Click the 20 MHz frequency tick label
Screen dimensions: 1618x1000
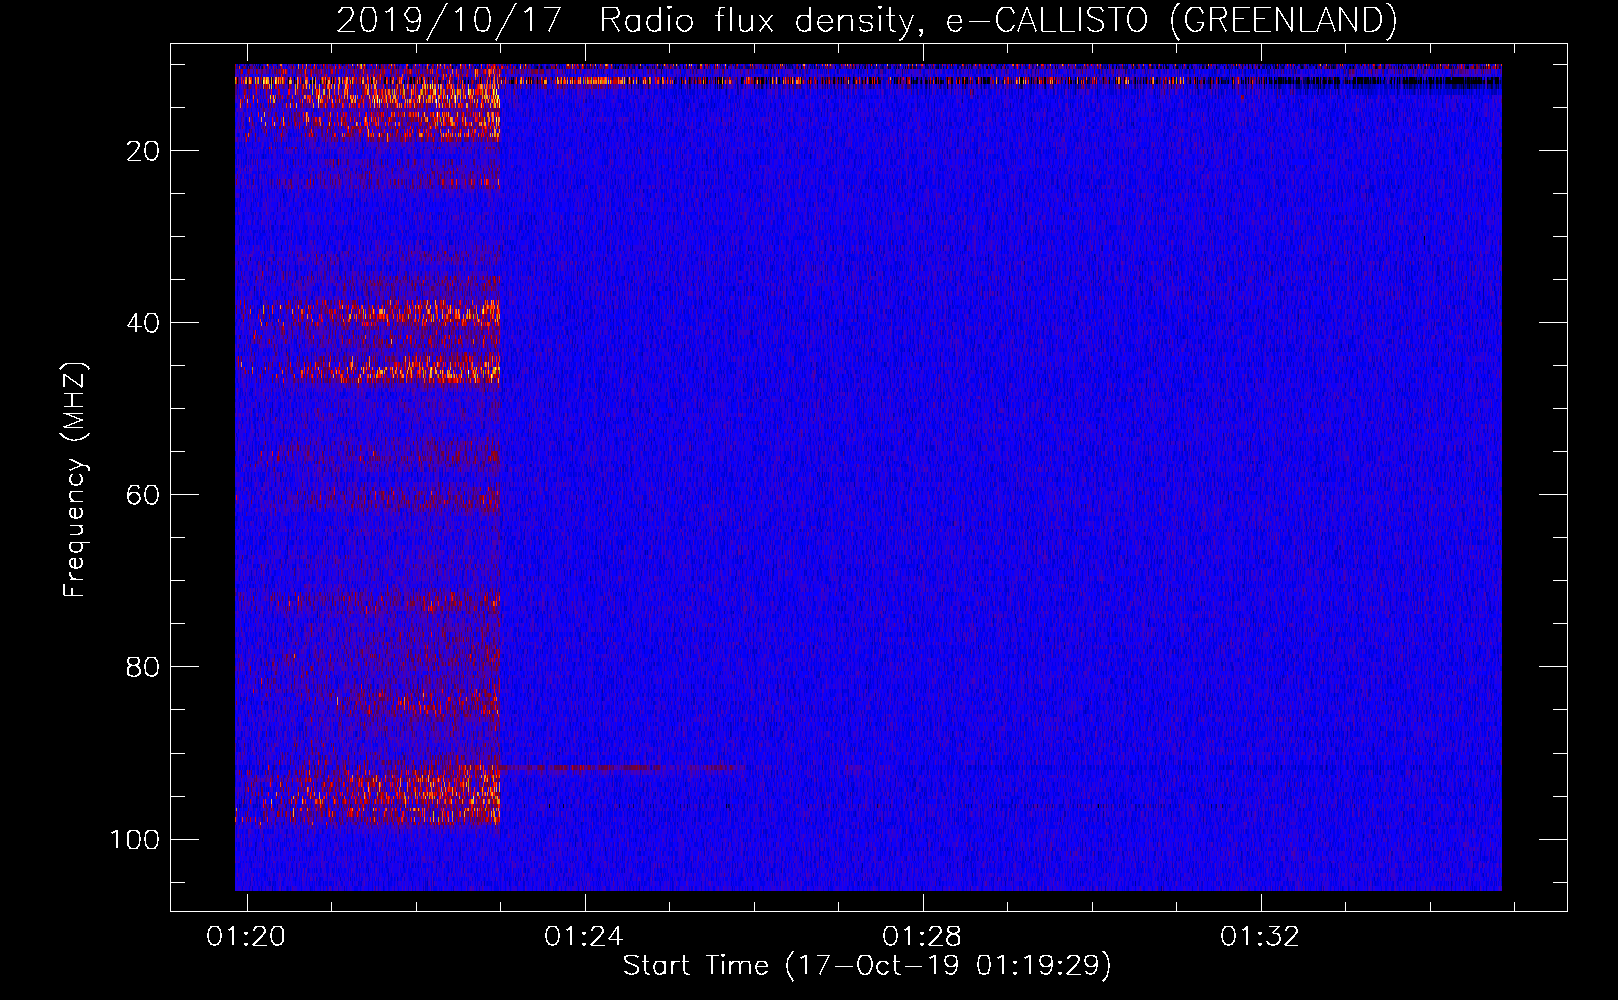tap(143, 151)
